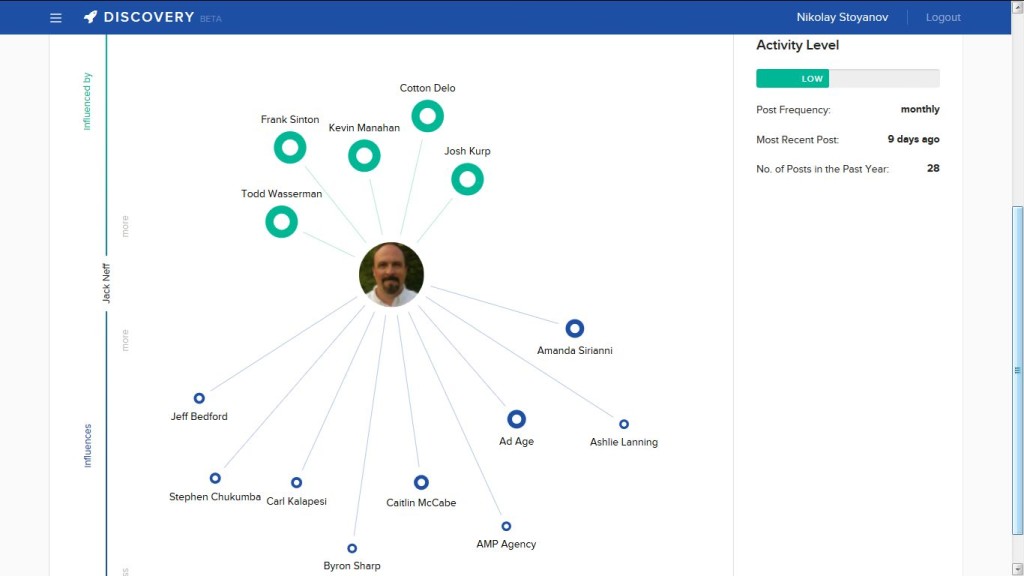The width and height of the screenshot is (1024, 576).
Task: Select the Ad Age node circle
Action: tap(516, 419)
